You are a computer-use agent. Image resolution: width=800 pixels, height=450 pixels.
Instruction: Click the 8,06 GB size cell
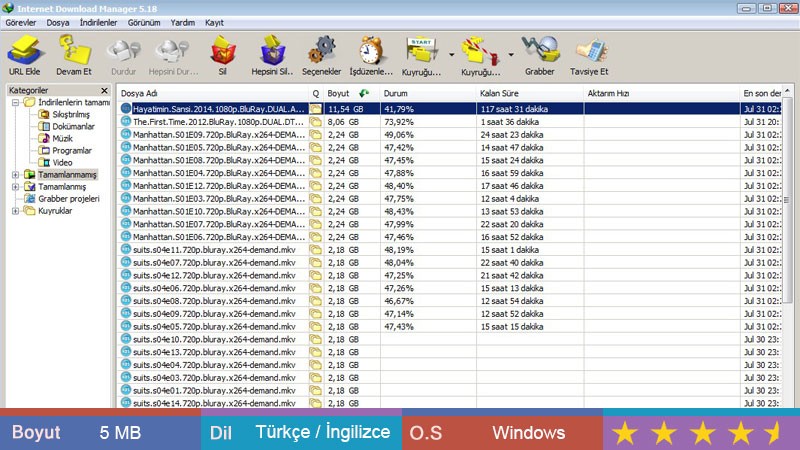pos(352,122)
